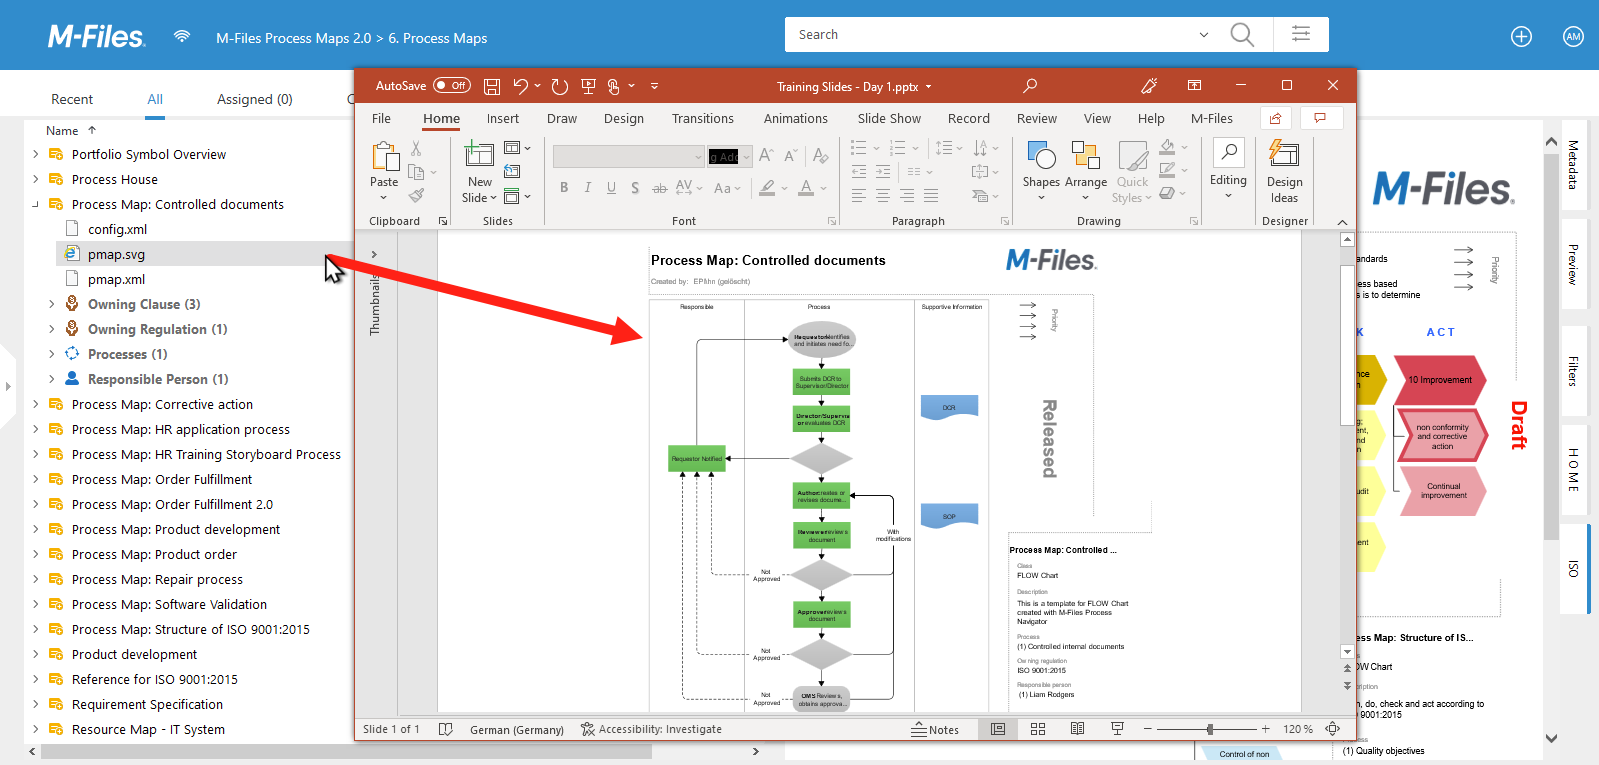
Task: Insert a New Slide
Action: pos(479,159)
